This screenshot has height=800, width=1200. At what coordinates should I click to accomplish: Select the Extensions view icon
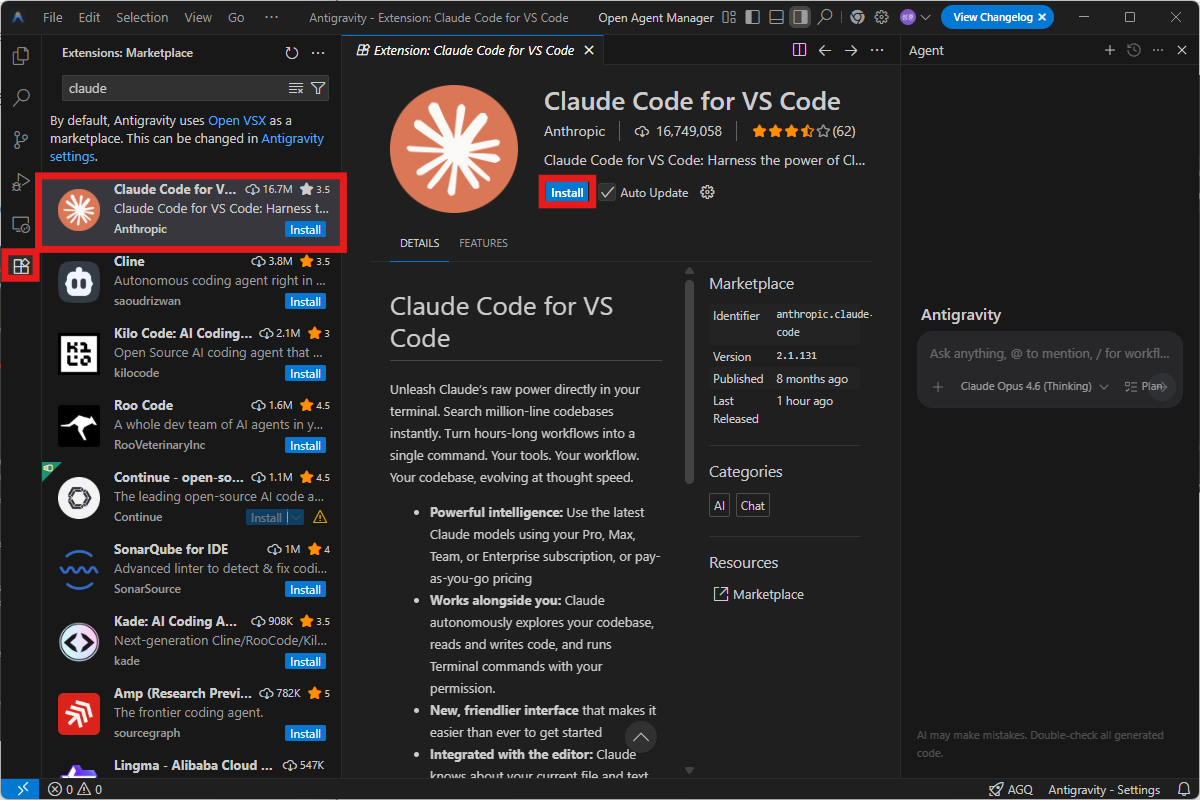pyautogui.click(x=21, y=266)
